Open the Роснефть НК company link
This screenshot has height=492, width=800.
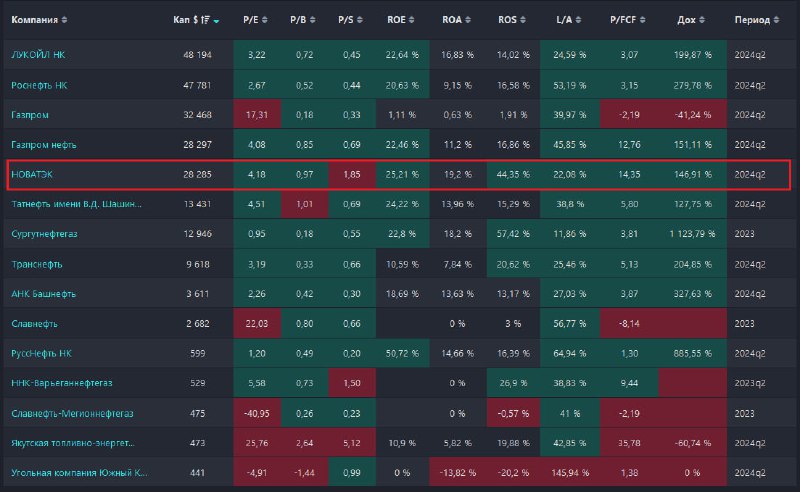pos(39,85)
